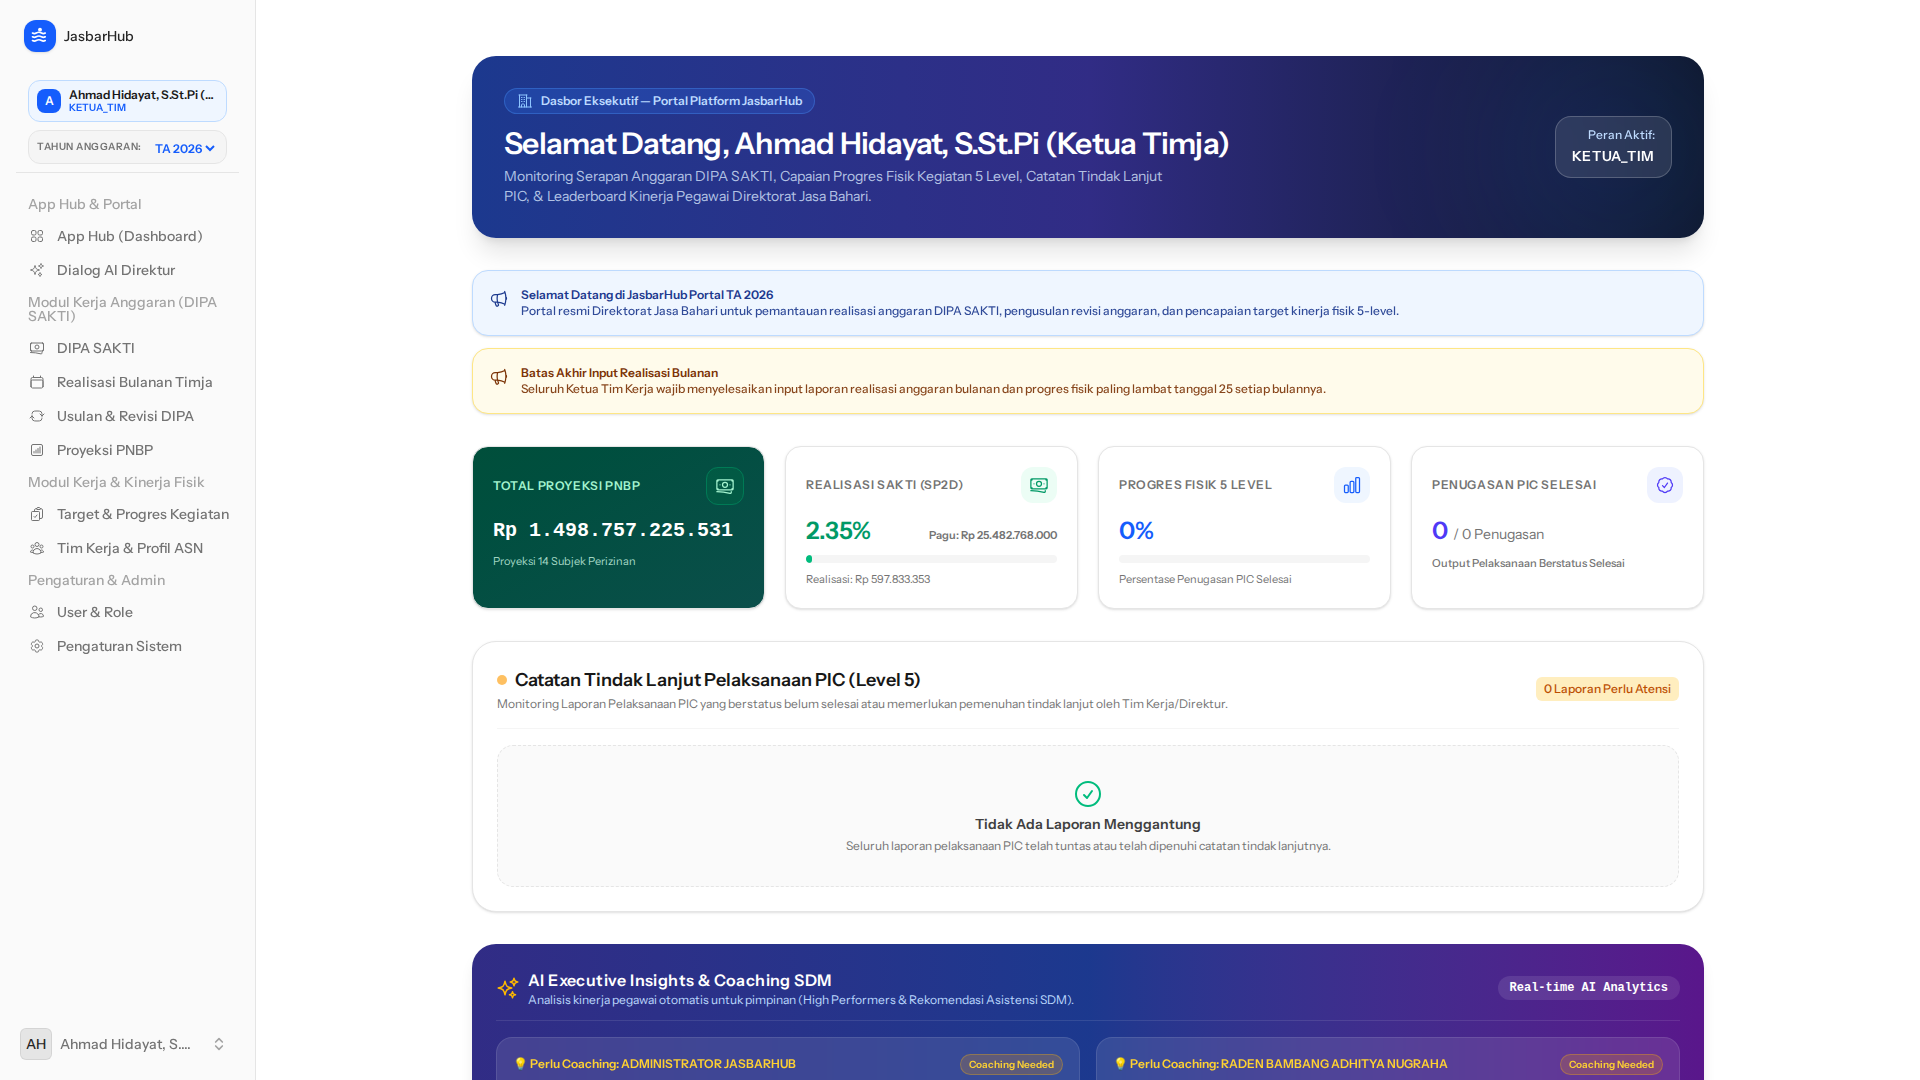The width and height of the screenshot is (1920, 1080).
Task: Open Usulan & Revisi DIPA page
Action: pos(128,416)
